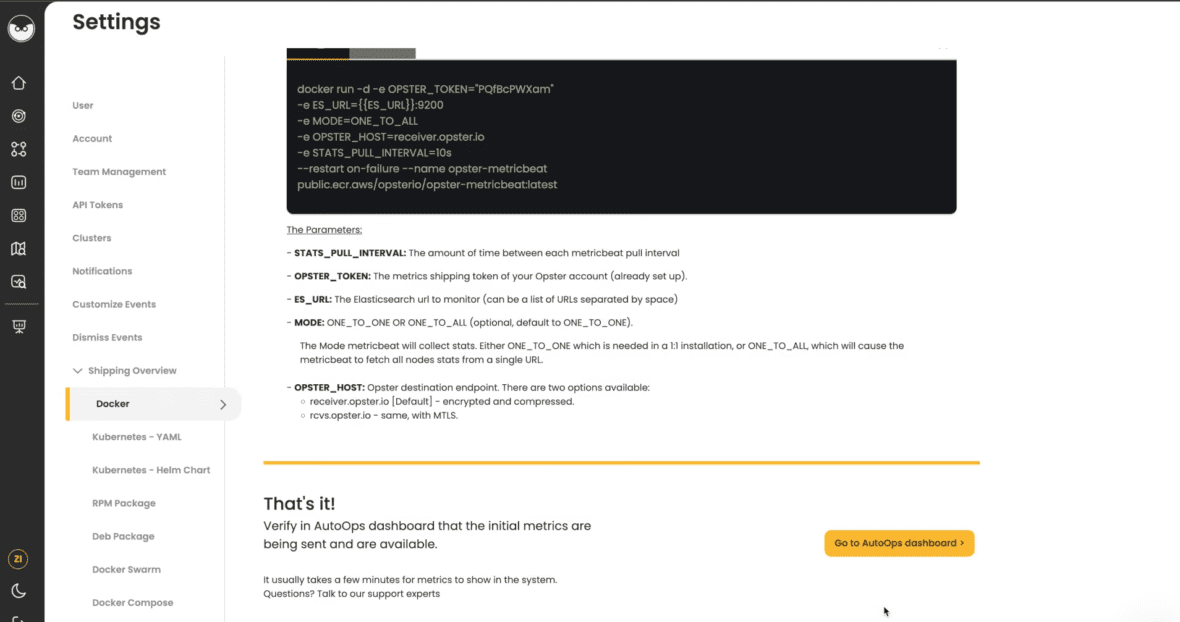Click receiver.opster.io [Default] bullet text
The image size is (1180, 622).
pyautogui.click(x=442, y=402)
